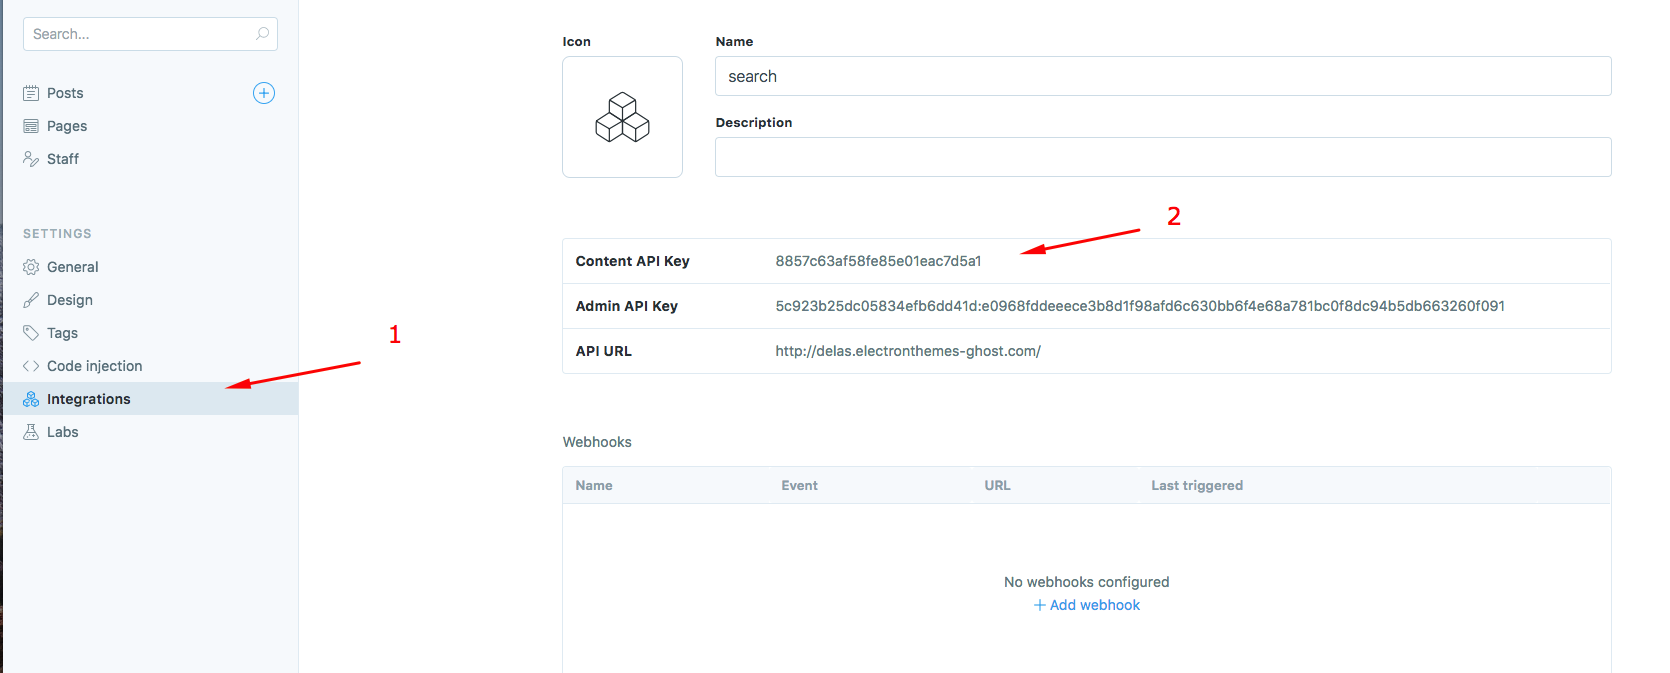Screen dimensions: 1670x673
Task: Open the Code injection page
Action: tap(95, 366)
